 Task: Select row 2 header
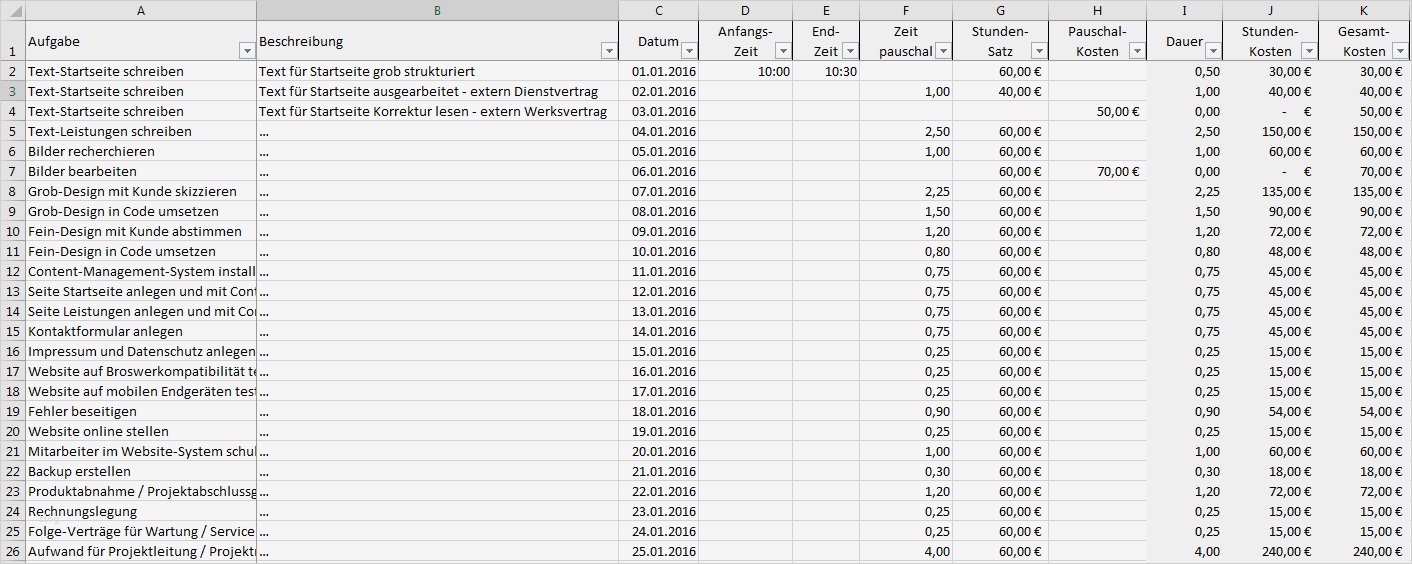(13, 71)
